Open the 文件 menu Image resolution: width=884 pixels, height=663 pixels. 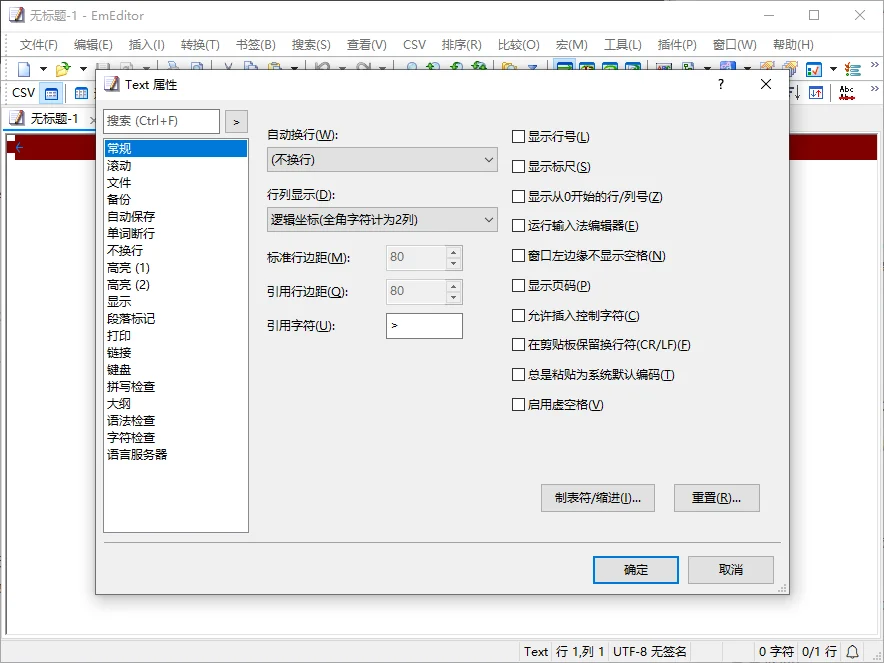38,45
